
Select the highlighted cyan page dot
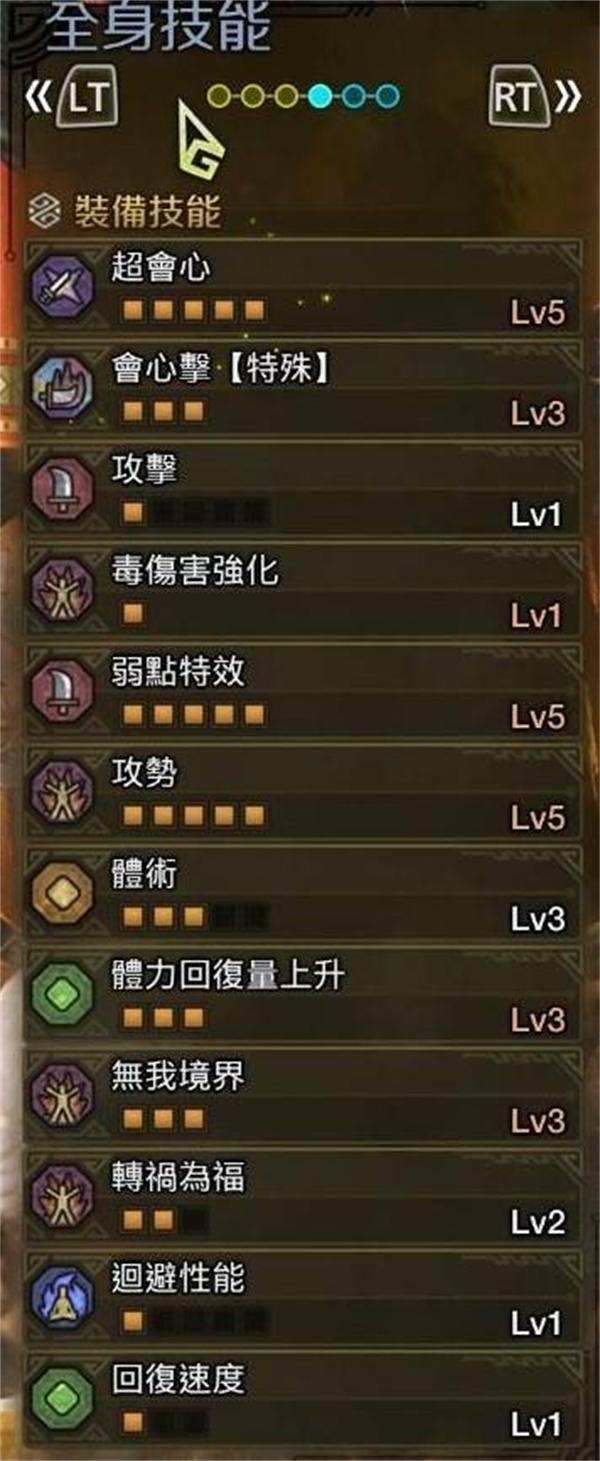tap(321, 96)
